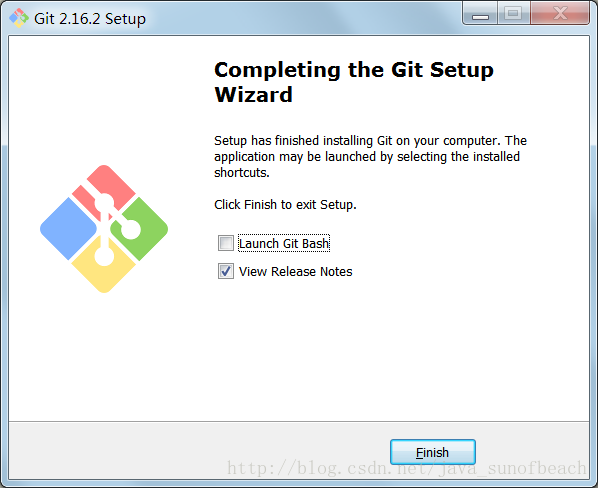
Task: Uncheck the View Release Notes checkbox
Action: (226, 271)
